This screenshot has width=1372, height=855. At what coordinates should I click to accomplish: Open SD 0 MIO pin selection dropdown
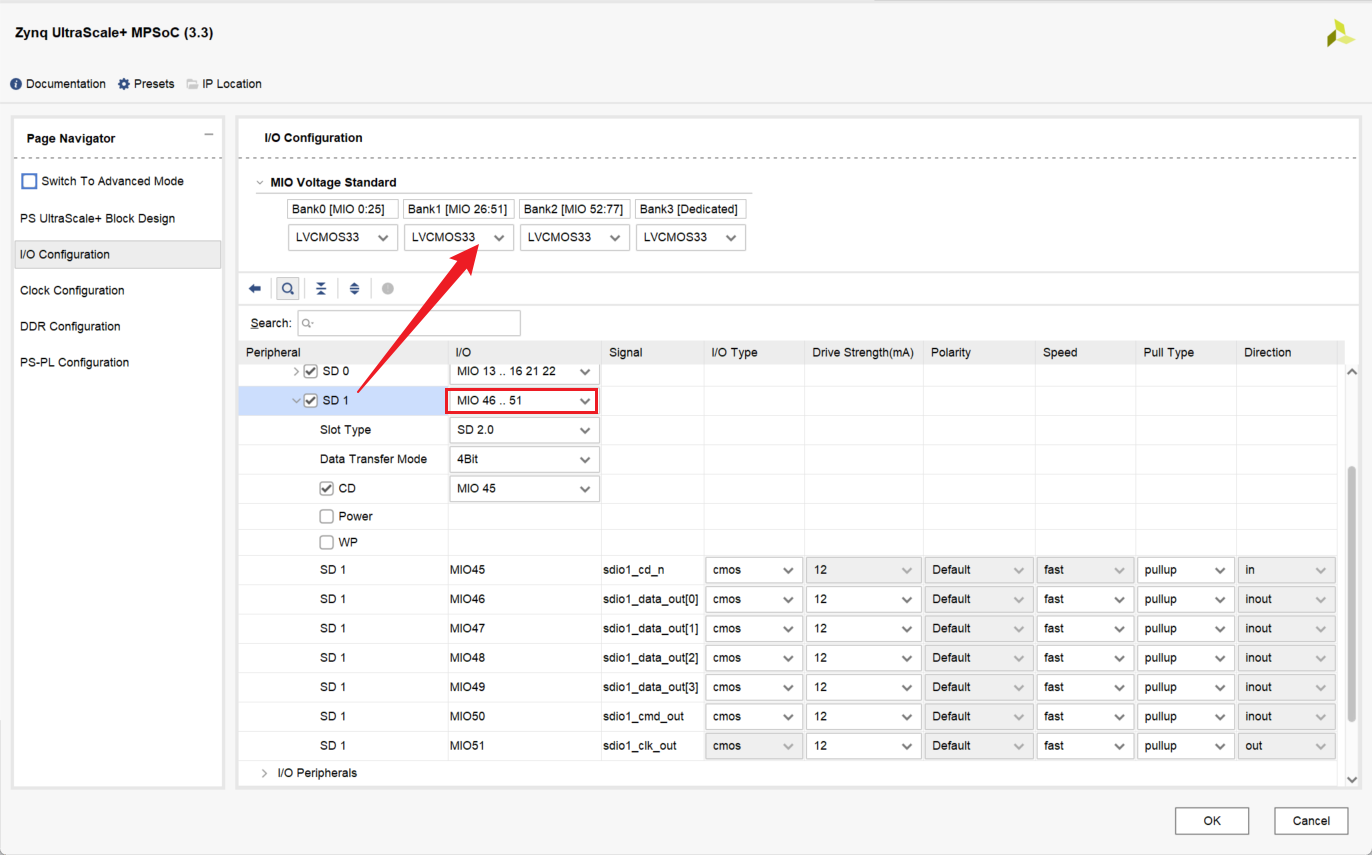pyautogui.click(x=524, y=371)
